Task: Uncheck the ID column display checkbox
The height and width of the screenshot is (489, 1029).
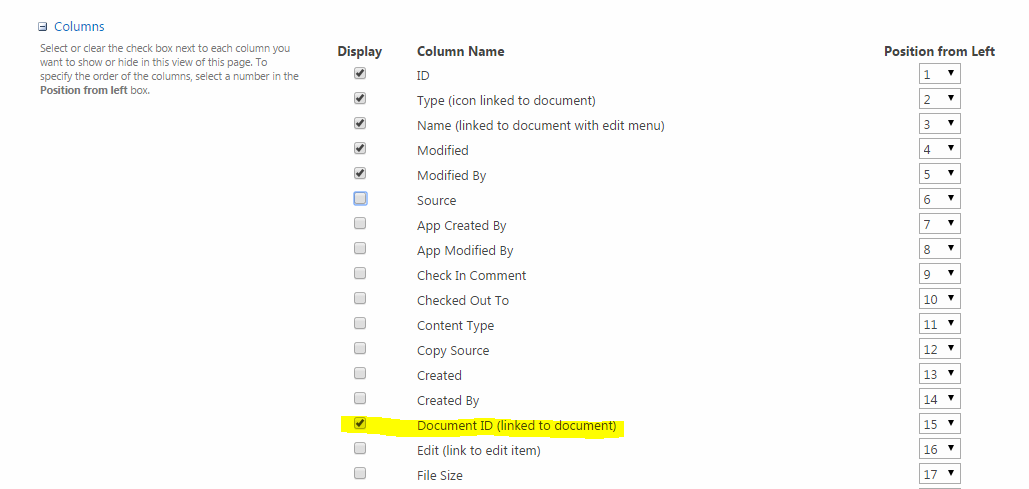Action: coord(360,74)
